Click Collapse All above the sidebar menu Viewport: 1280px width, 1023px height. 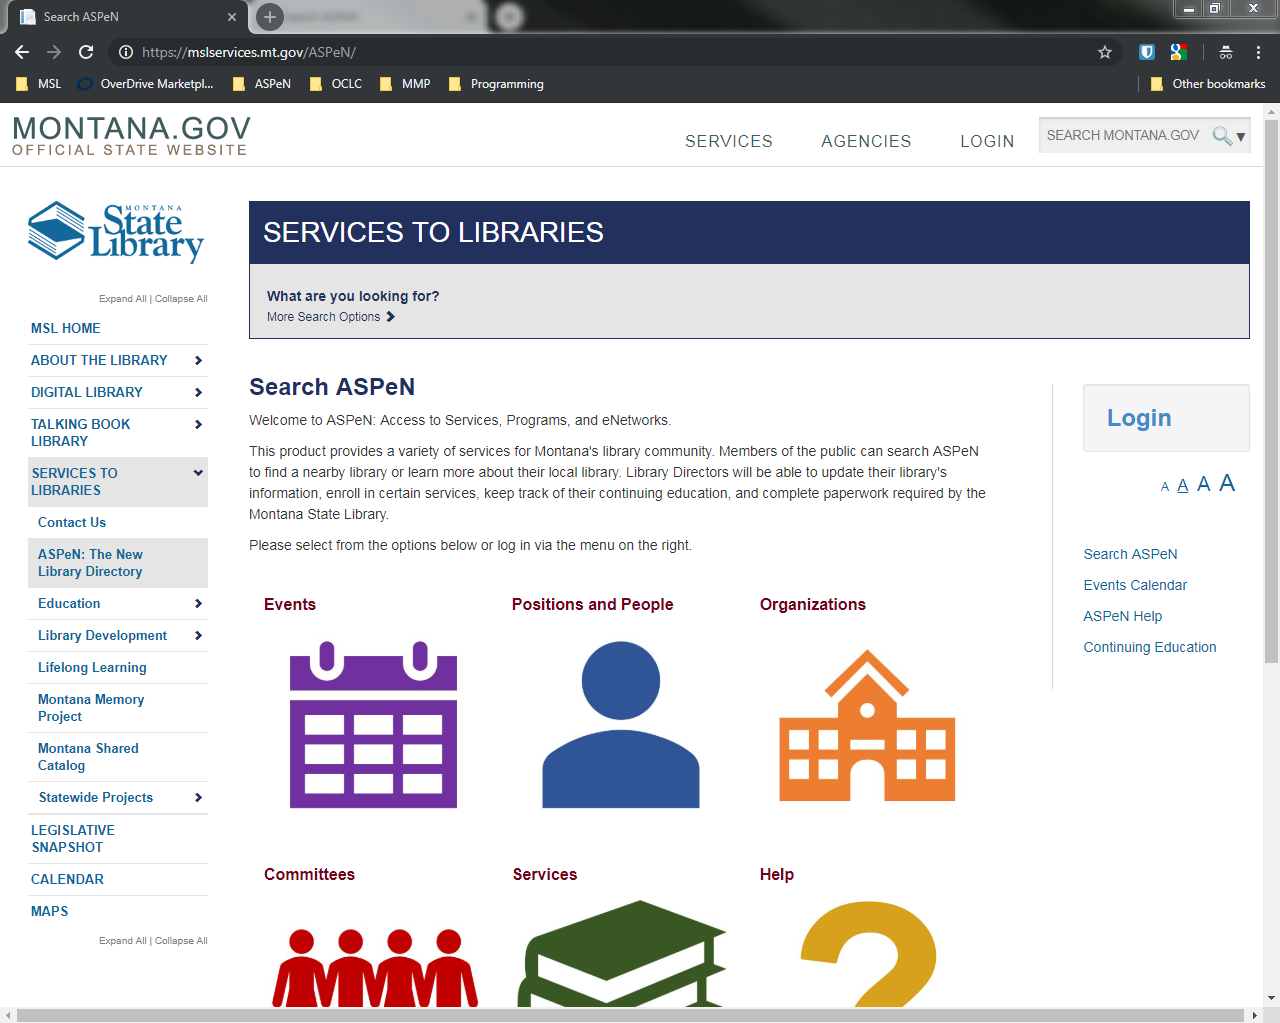[181, 299]
